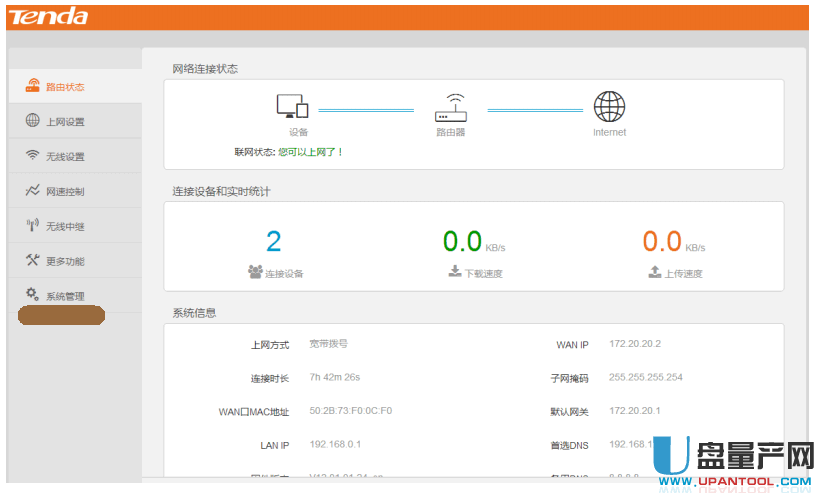This screenshot has height=498, width=827.
Task: Click the download speed 0.0 value
Action: 462,241
